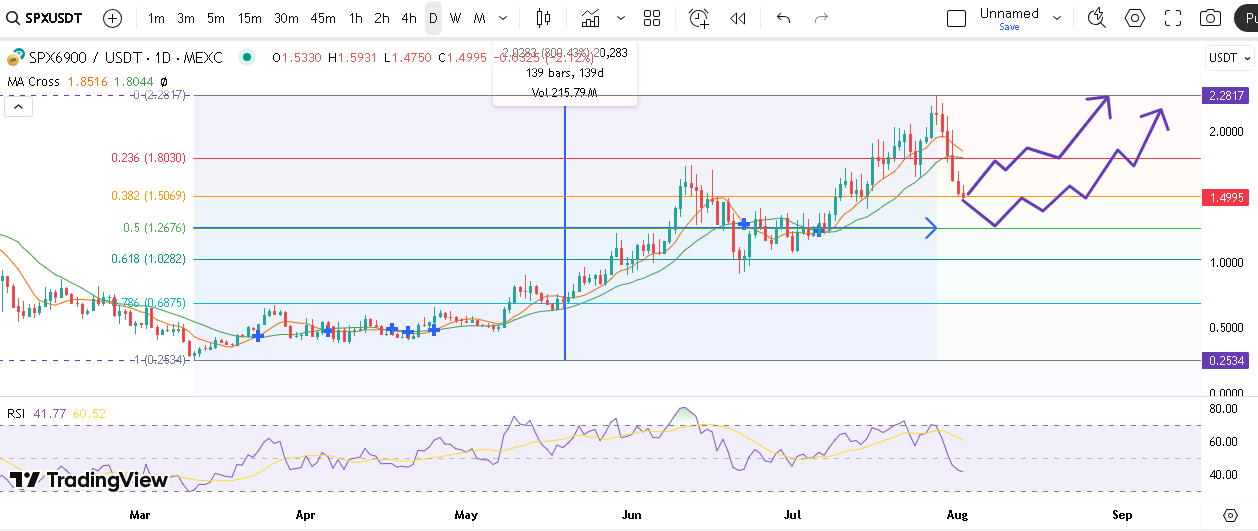Click the partially visible Publish button
This screenshot has width=1258, height=531.
coord(1246,18)
